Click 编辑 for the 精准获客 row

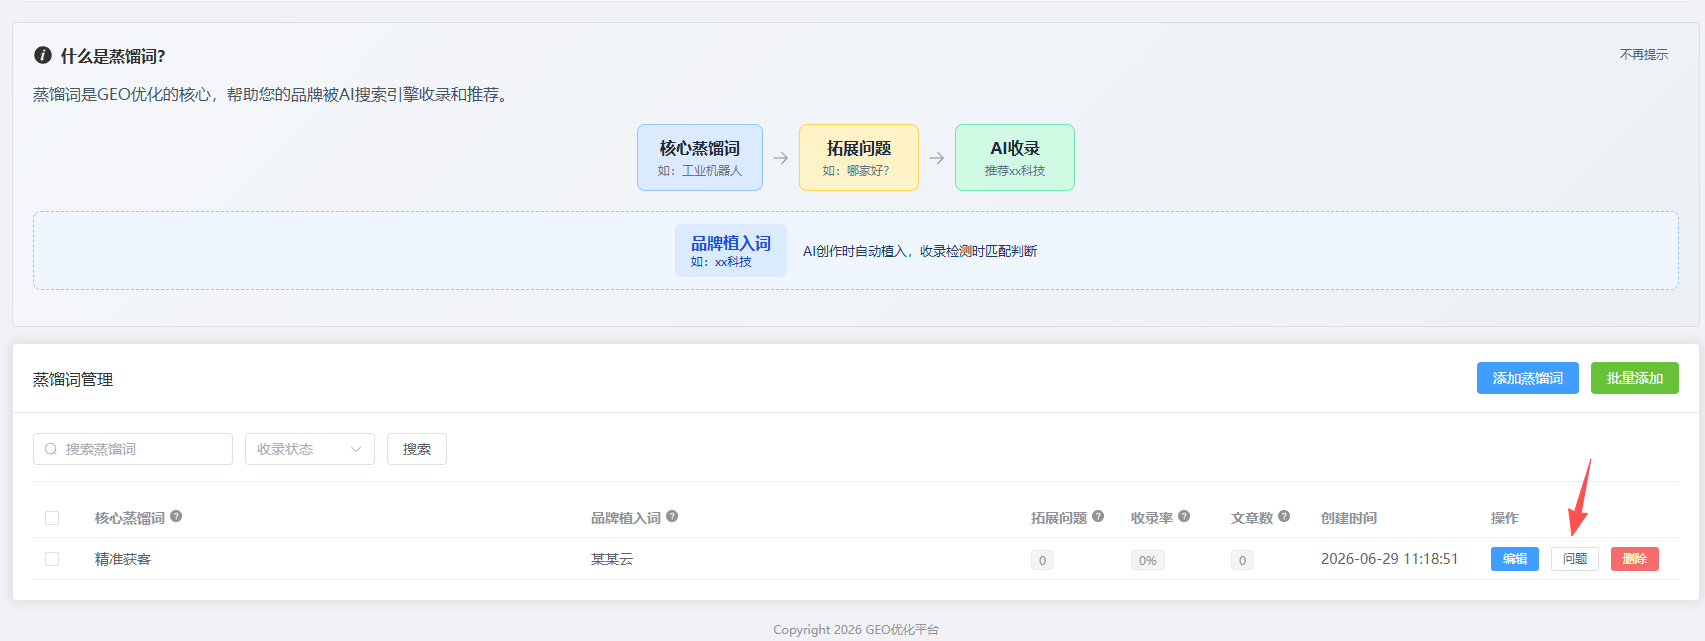(1515, 559)
